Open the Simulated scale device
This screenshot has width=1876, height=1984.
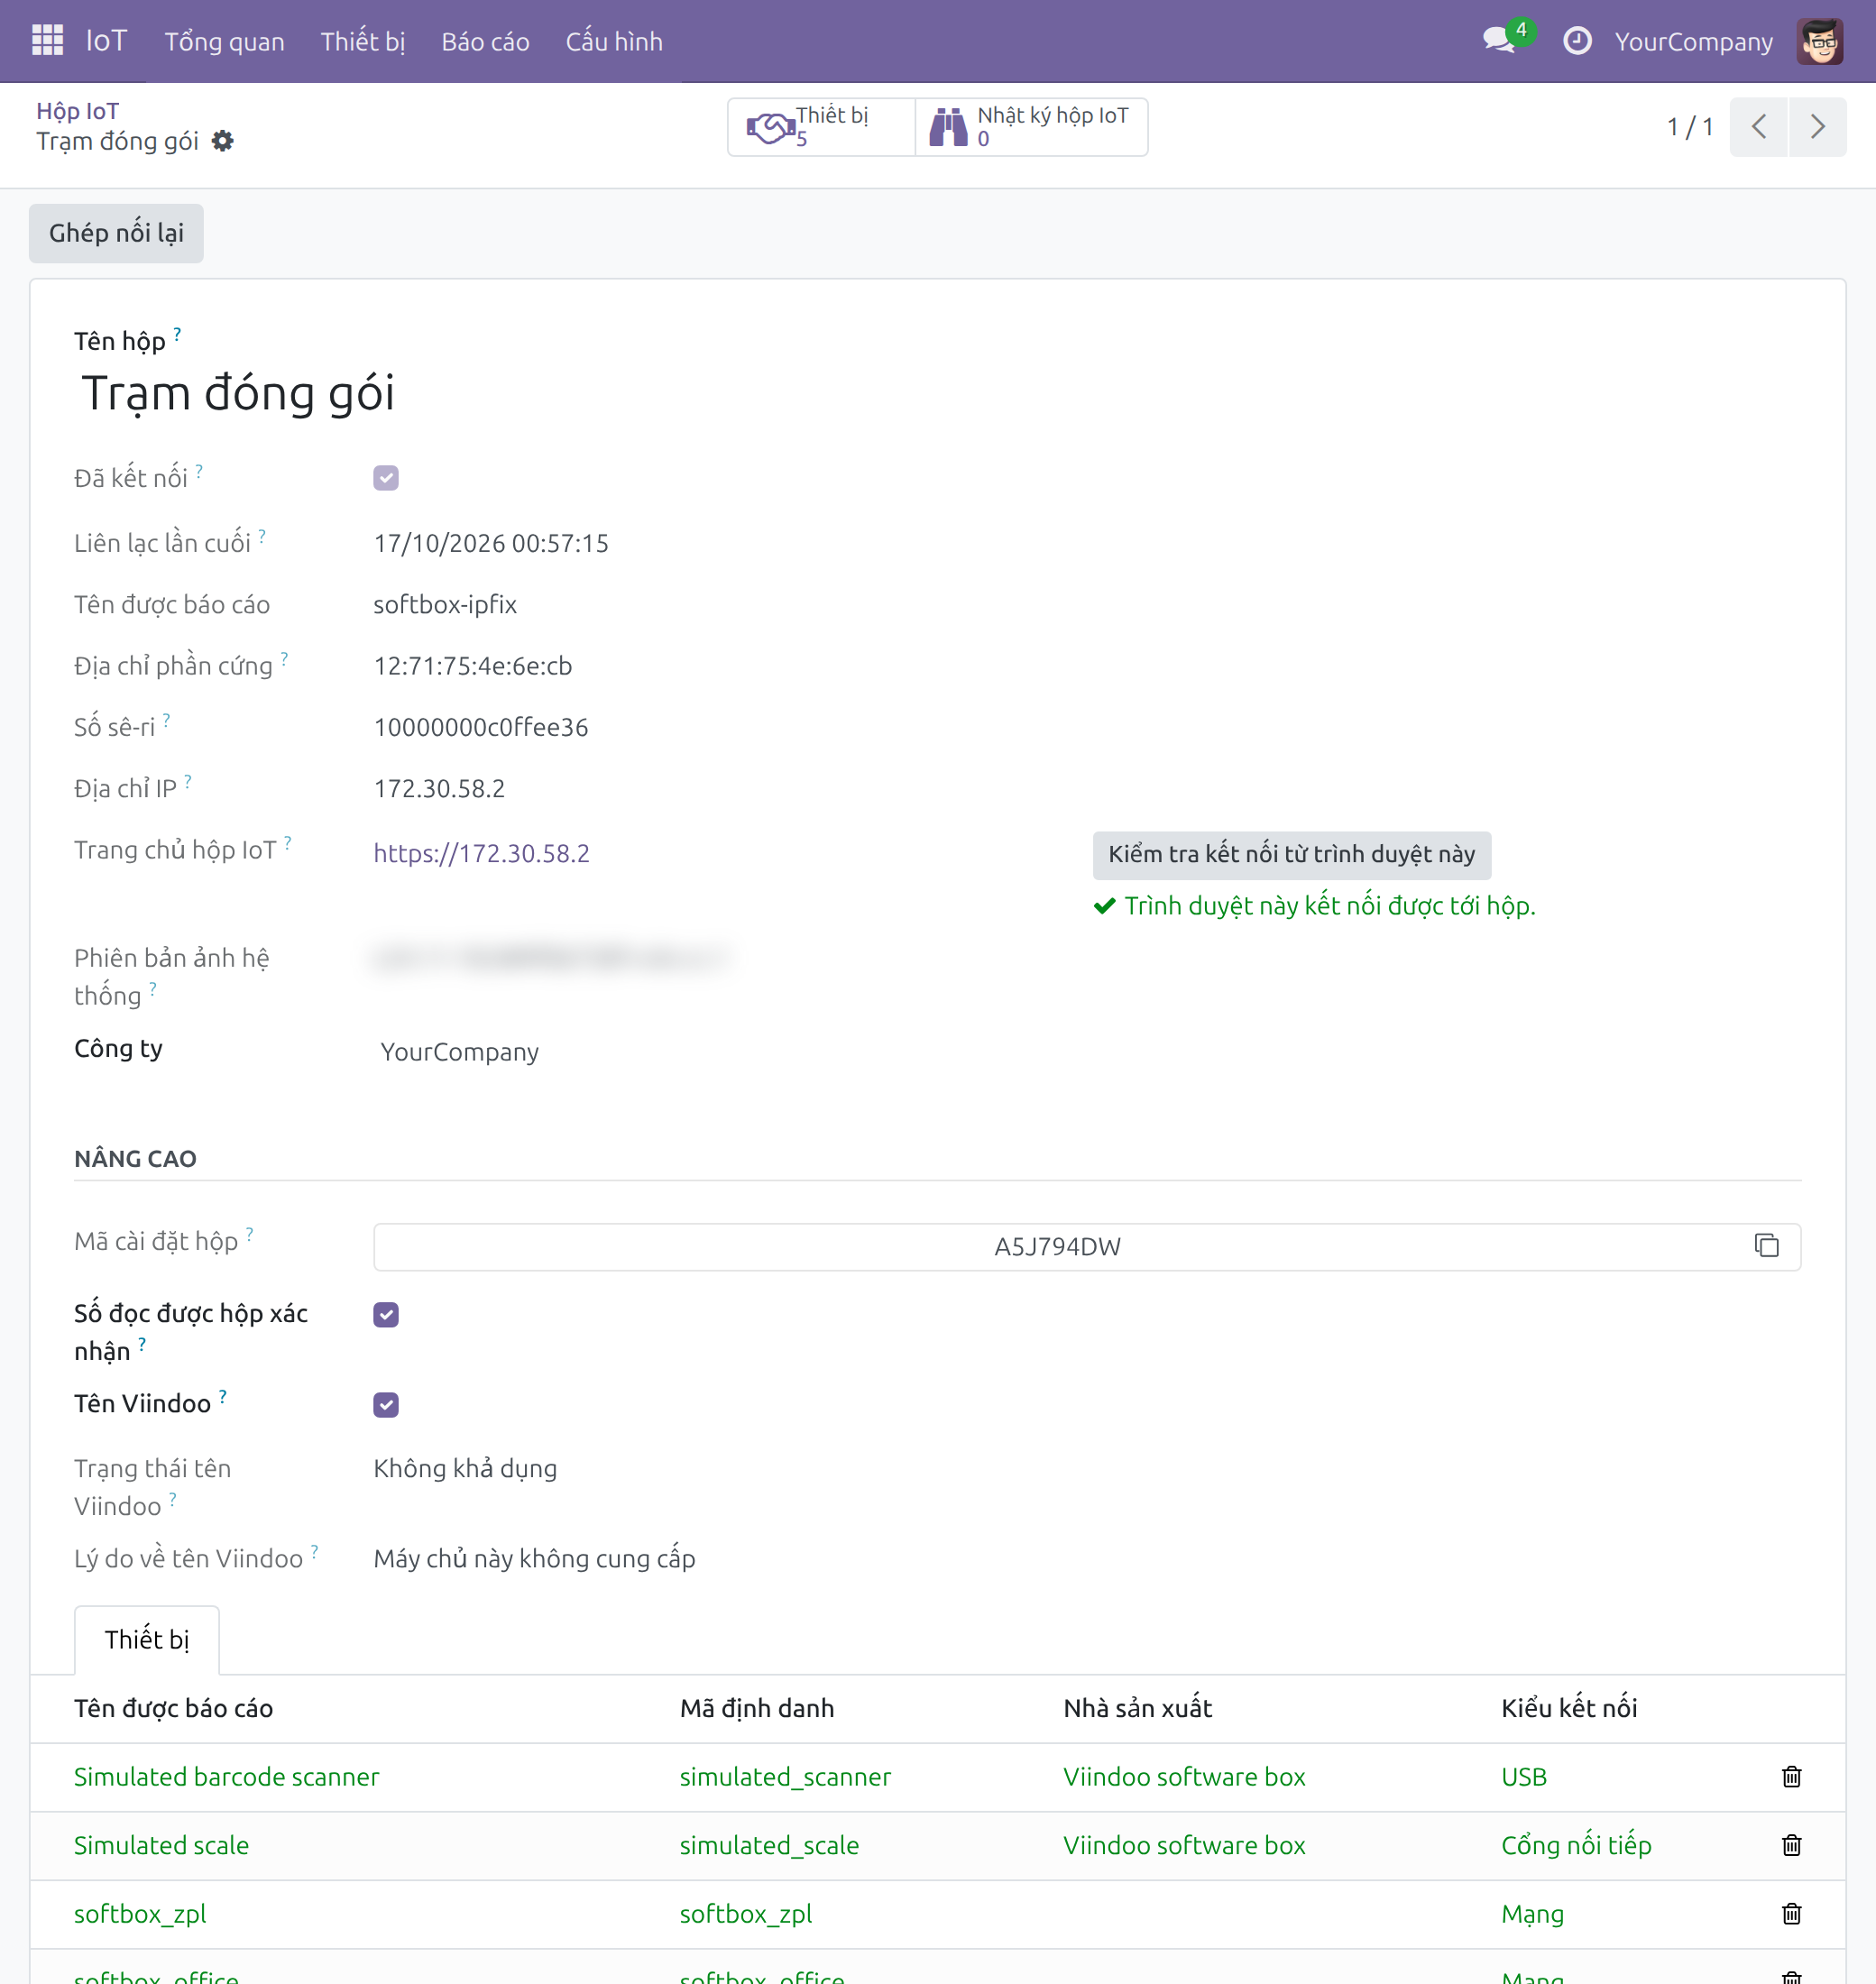pyautogui.click(x=162, y=1845)
